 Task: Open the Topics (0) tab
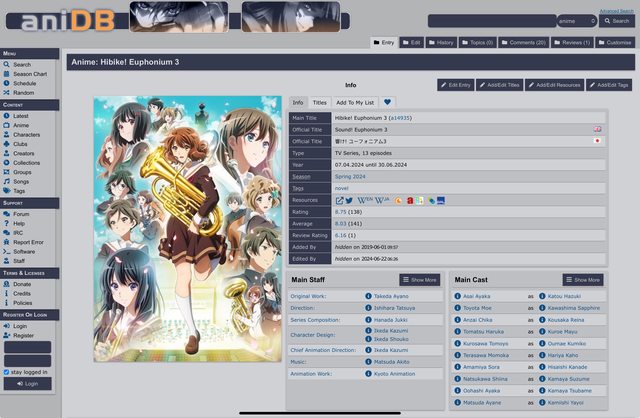(478, 42)
